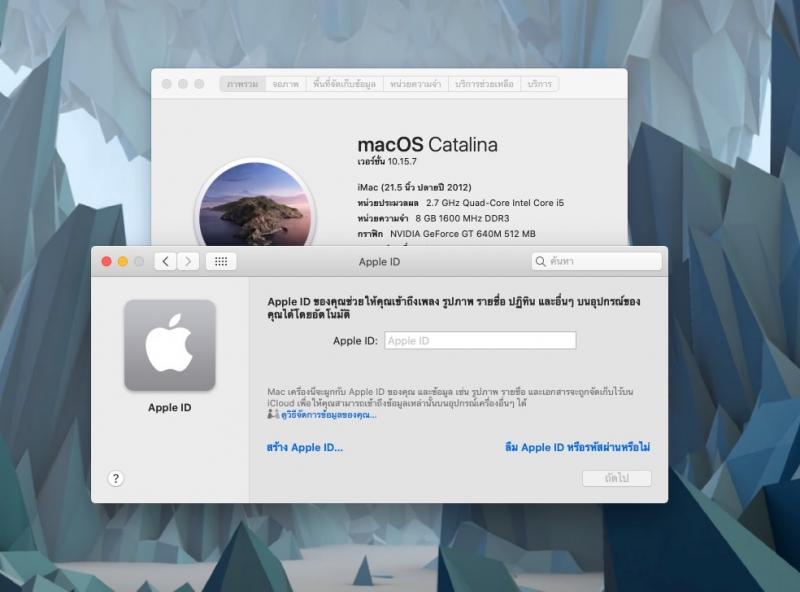Image resolution: width=800 pixels, height=592 pixels.
Task: Open help with the question mark button
Action: tap(116, 478)
